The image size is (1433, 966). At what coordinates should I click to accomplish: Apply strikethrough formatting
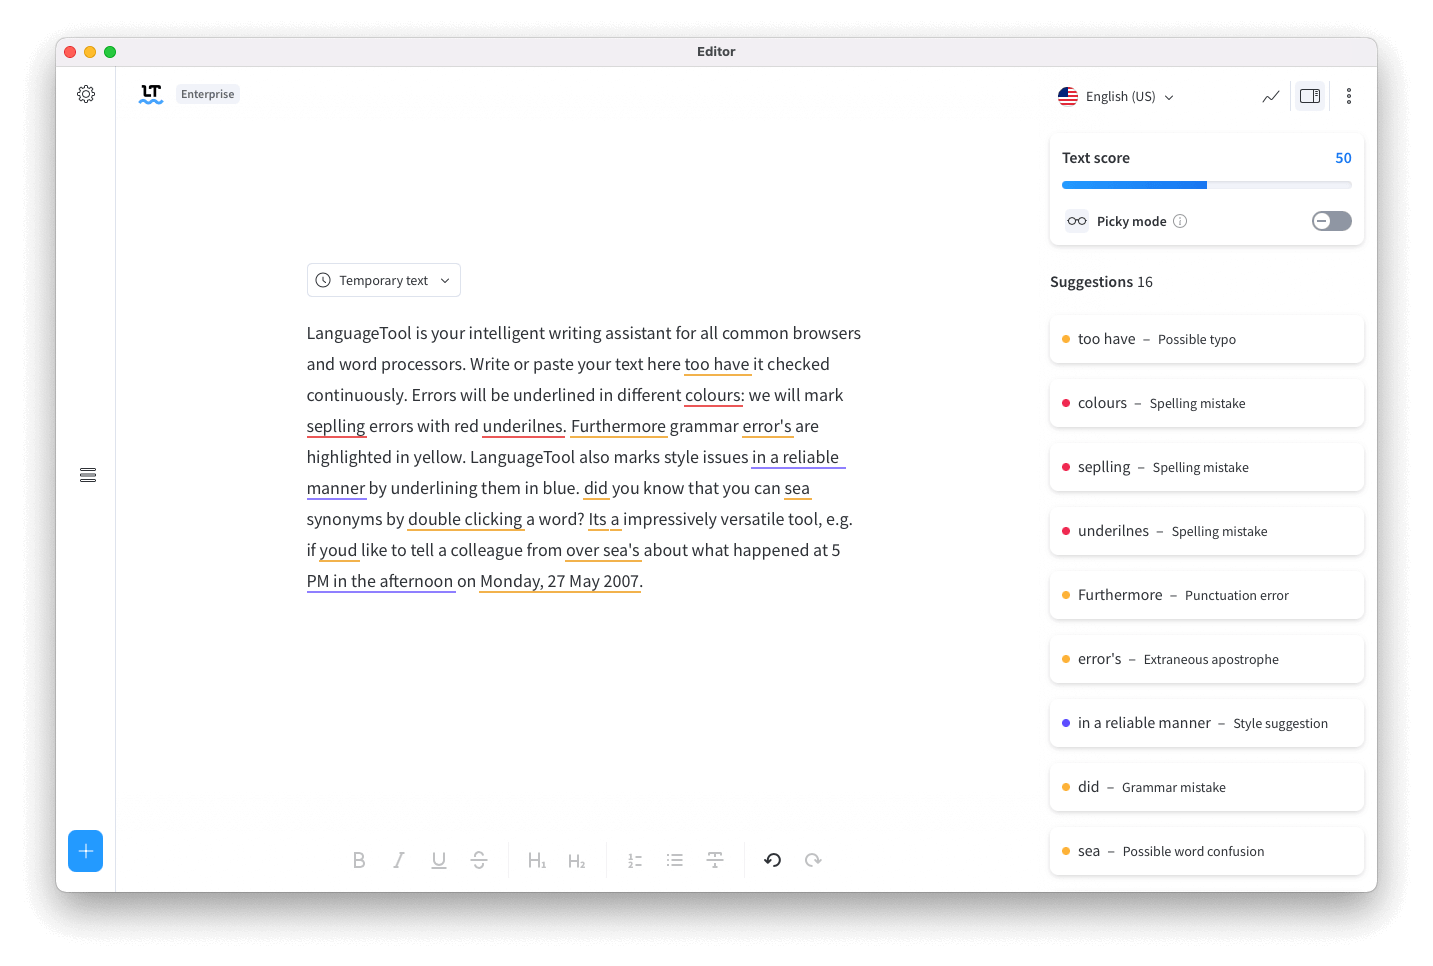tap(479, 860)
